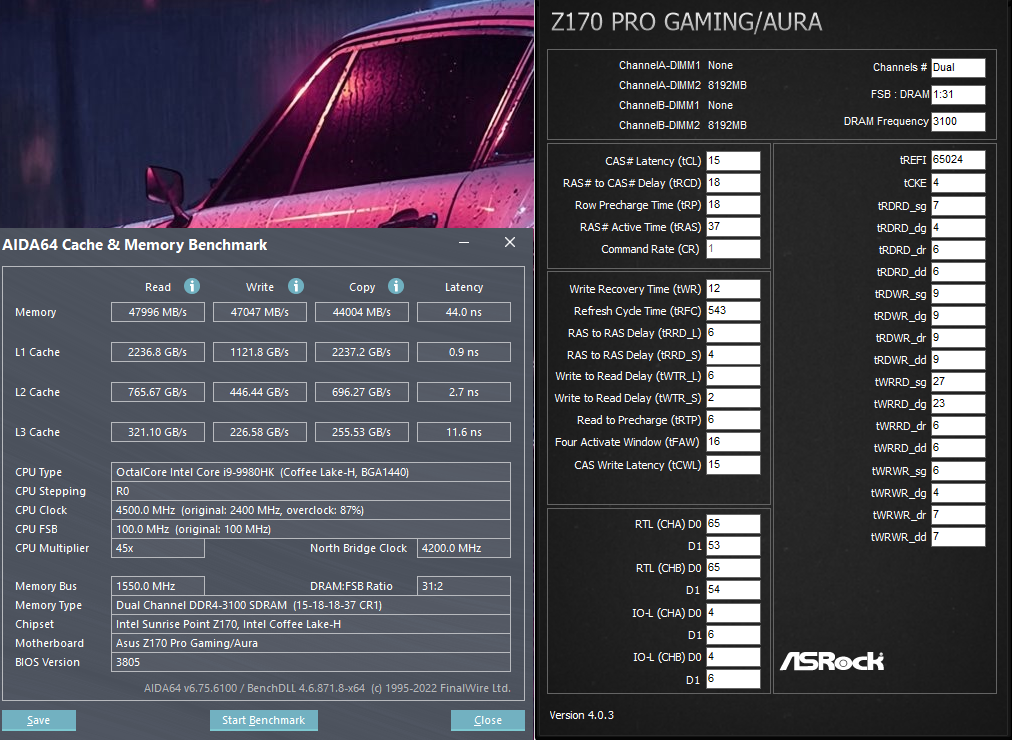
Task: Select L2 Cache Read 765.67 GB/s
Action: click(x=157, y=392)
